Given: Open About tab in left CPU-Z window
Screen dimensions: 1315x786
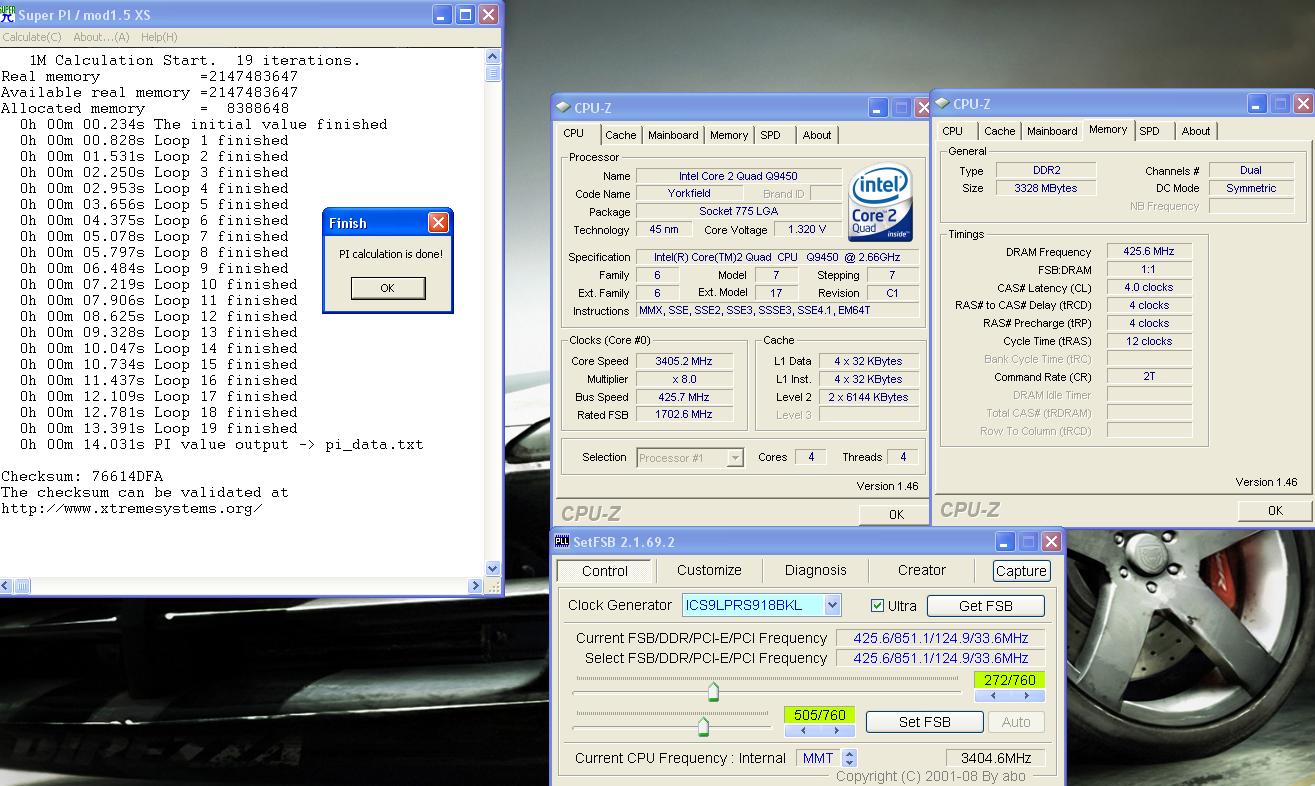Looking at the screenshot, I should [817, 135].
